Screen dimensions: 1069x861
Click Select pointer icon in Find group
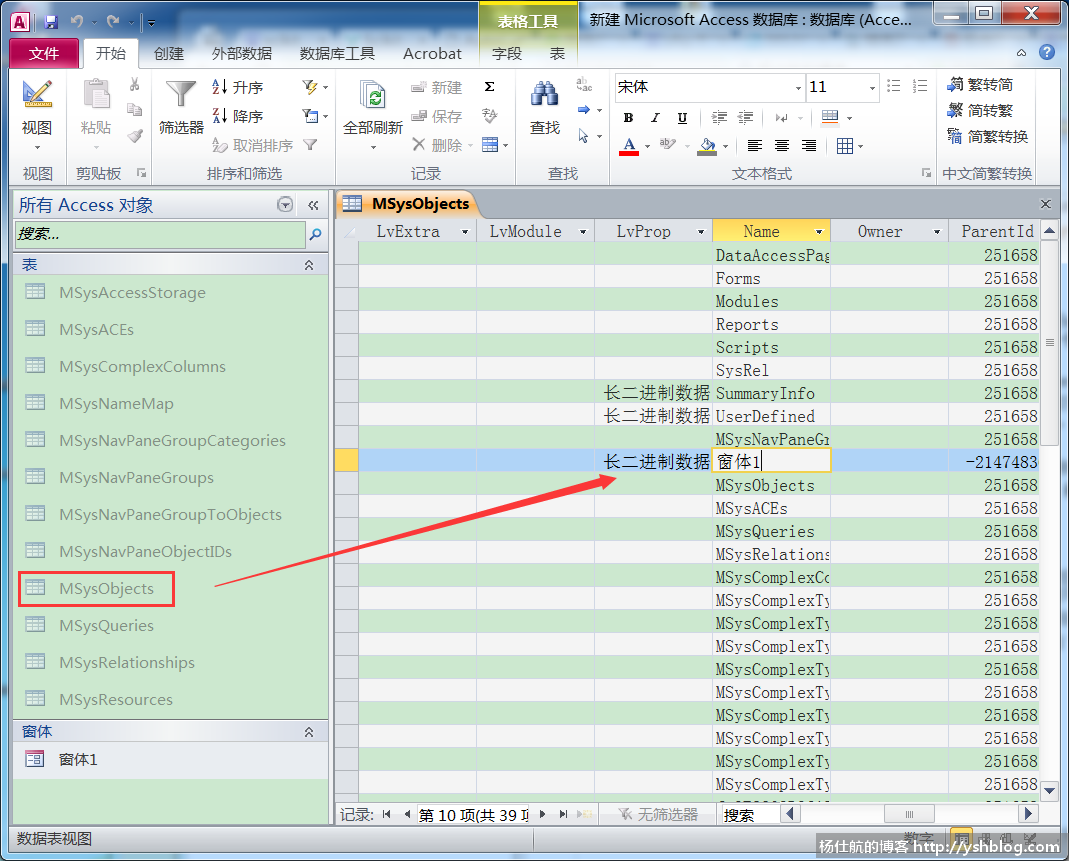tap(583, 136)
